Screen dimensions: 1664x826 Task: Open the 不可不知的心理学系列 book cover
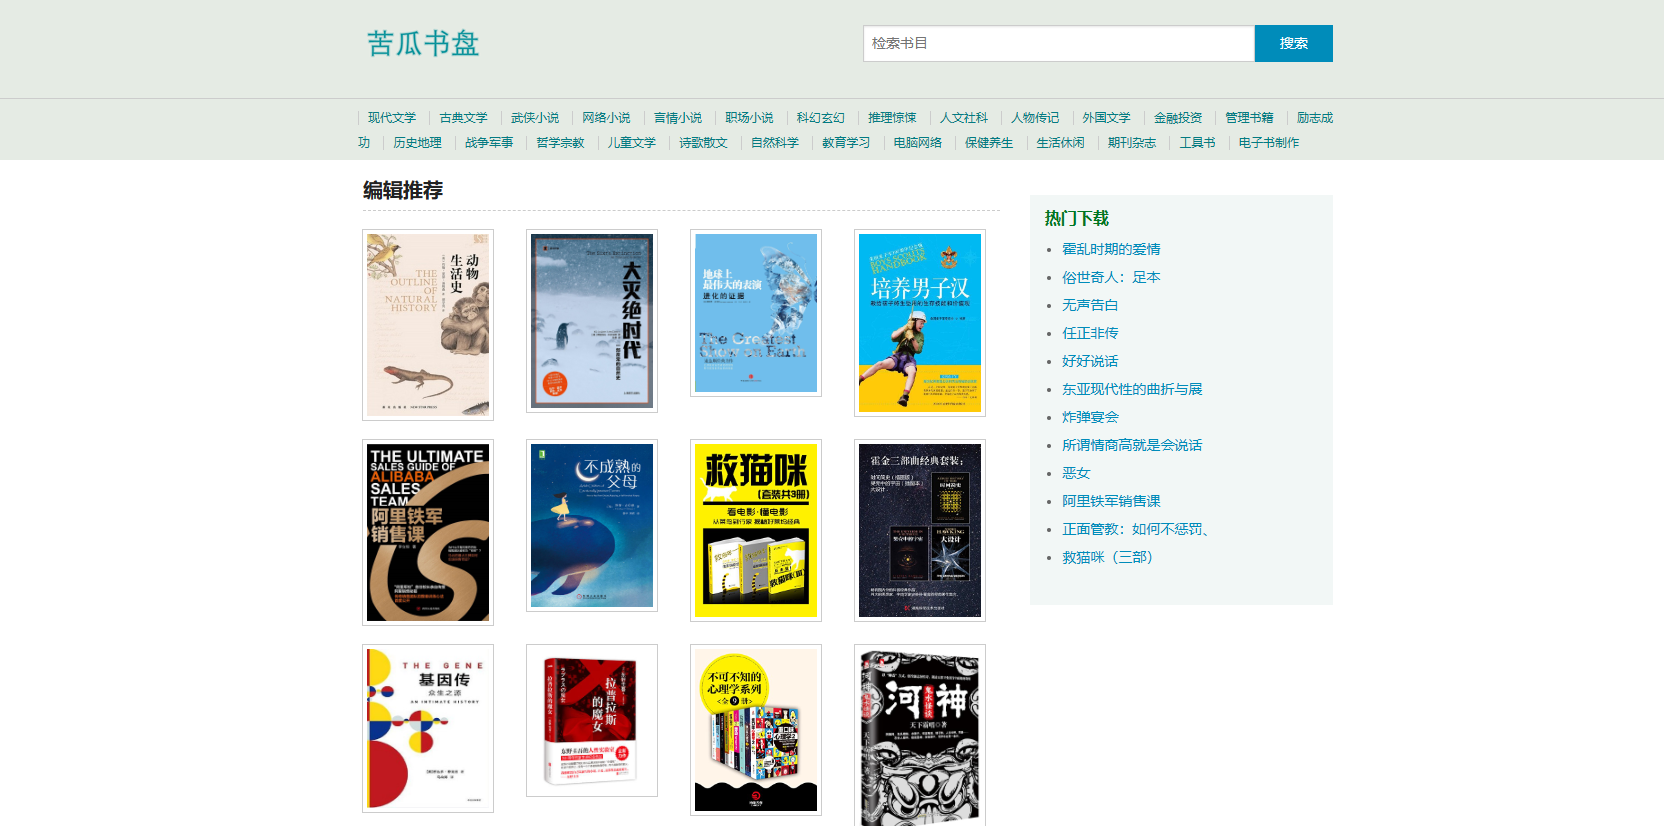coord(756,730)
